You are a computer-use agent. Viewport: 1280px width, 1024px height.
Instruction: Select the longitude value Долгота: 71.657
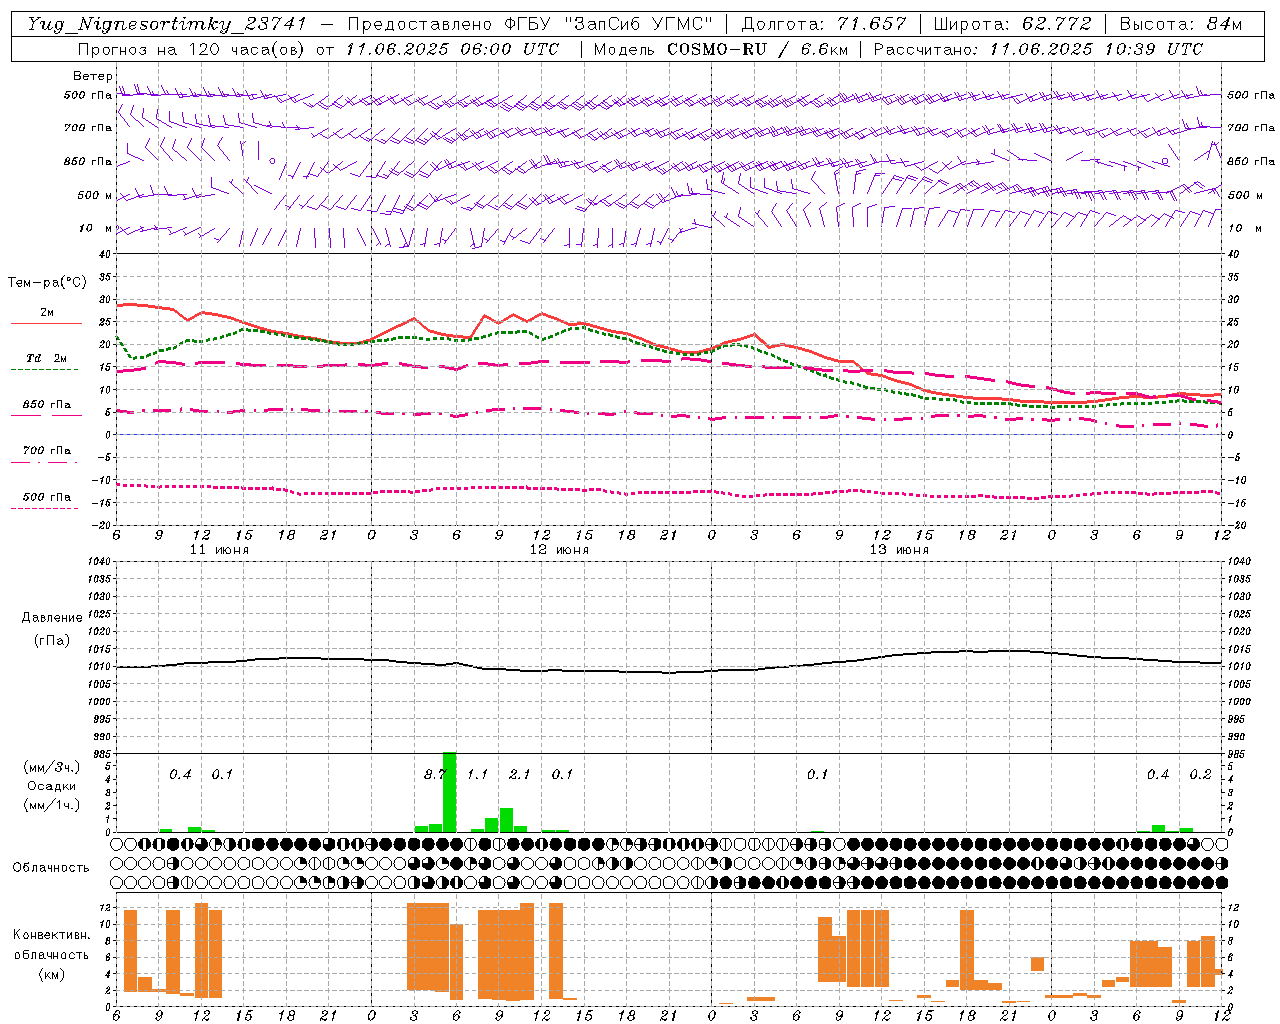(x=824, y=24)
